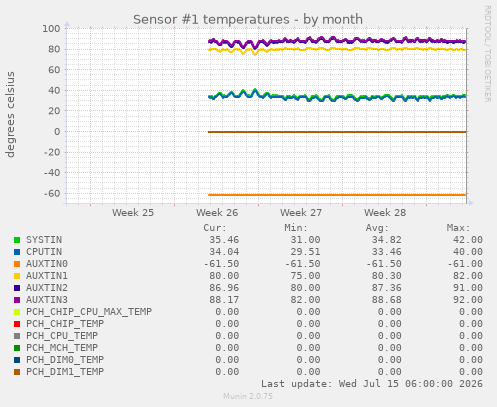Click the PCH_MCH_TEMP legend label

click(x=62, y=348)
